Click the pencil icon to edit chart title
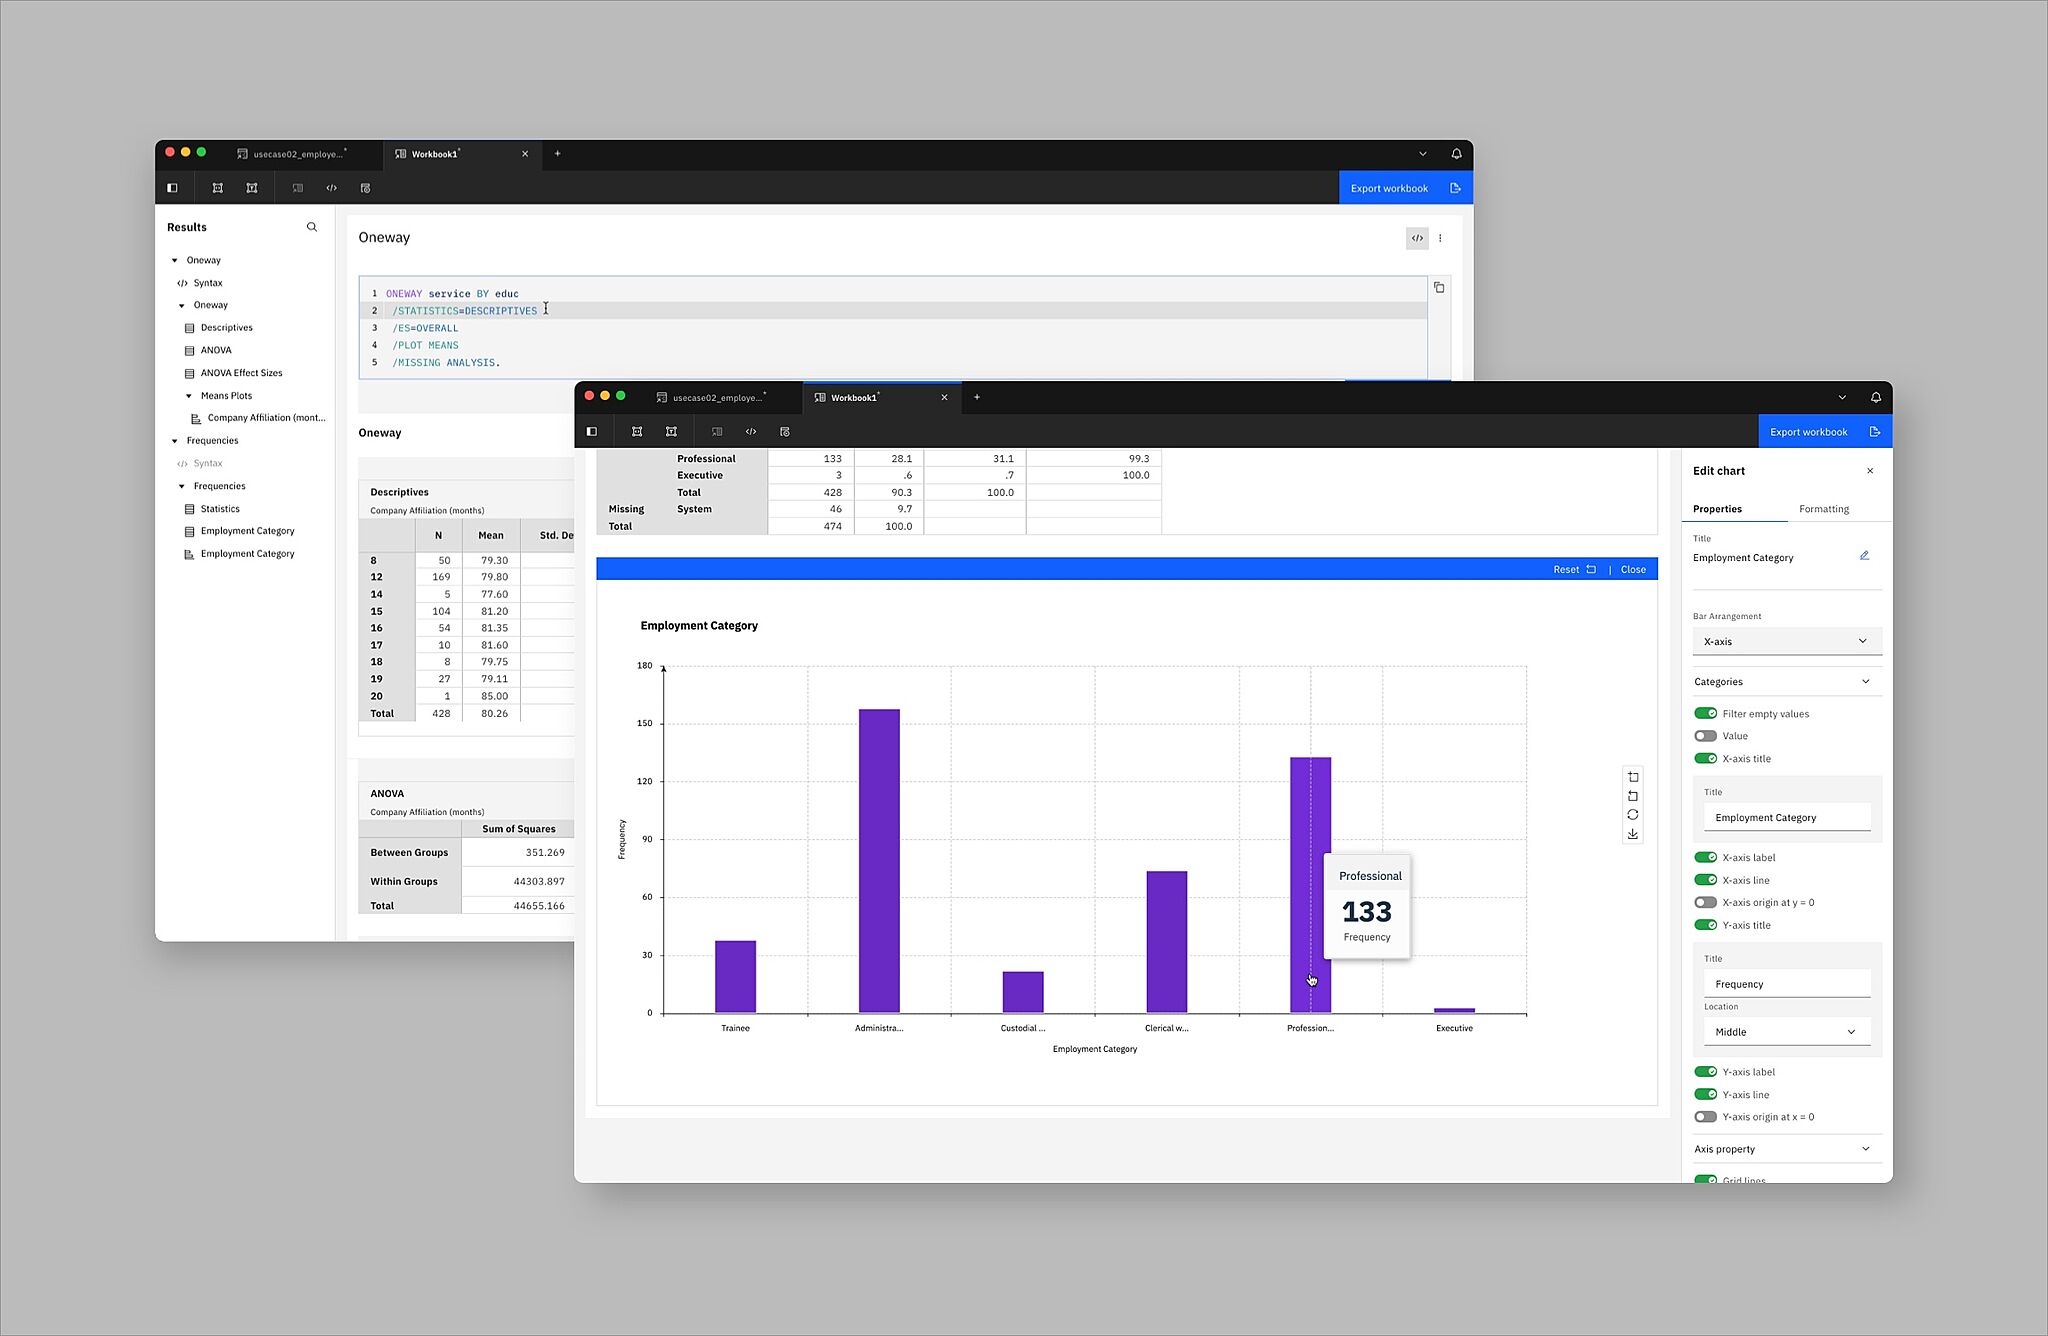 1864,556
